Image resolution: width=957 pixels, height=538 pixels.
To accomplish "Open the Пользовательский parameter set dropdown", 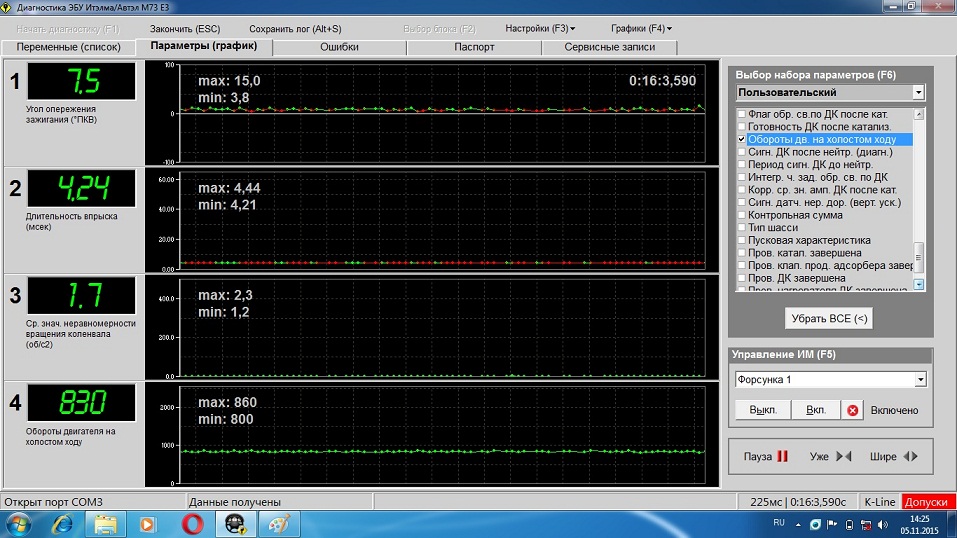I will [x=918, y=92].
